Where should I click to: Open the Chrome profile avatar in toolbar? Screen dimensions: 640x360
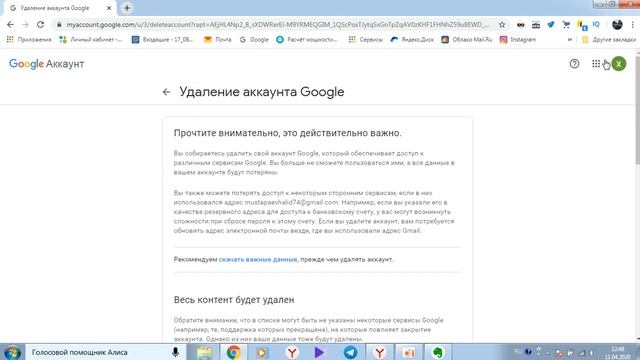617,24
